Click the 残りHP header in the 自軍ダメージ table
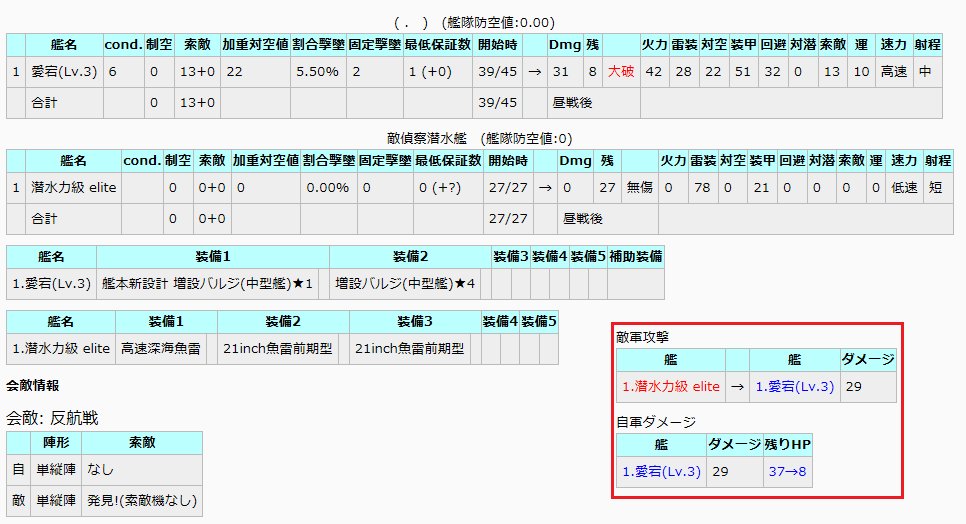Viewport: 966px width, 524px height. click(787, 444)
